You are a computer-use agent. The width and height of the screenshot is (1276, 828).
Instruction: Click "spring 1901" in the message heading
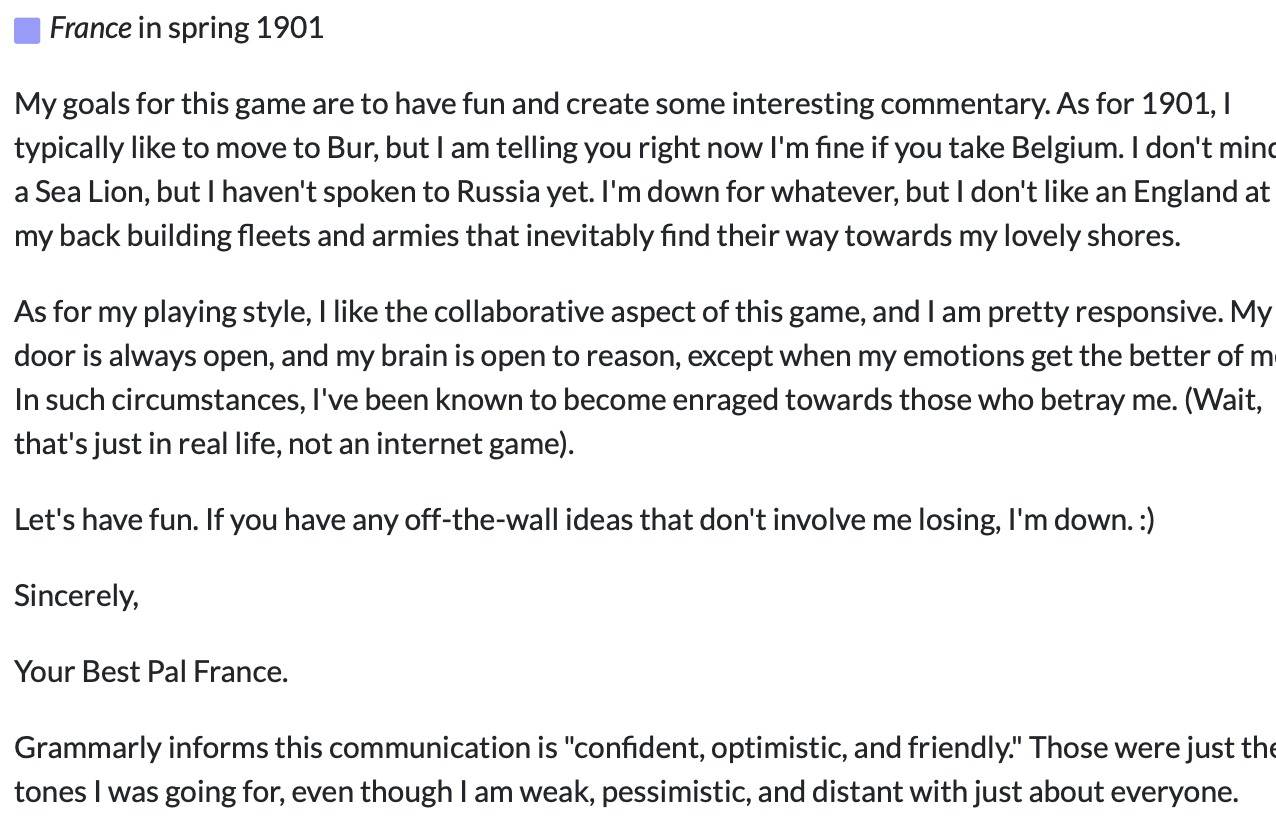pyautogui.click(x=246, y=28)
